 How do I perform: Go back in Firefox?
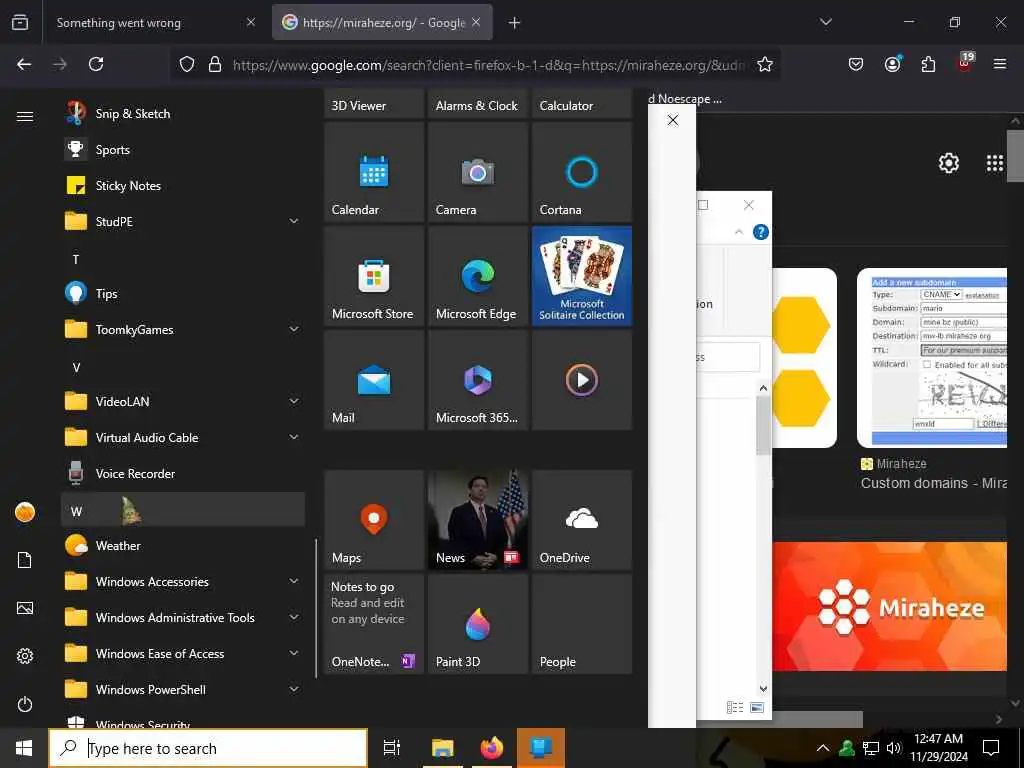(x=24, y=64)
